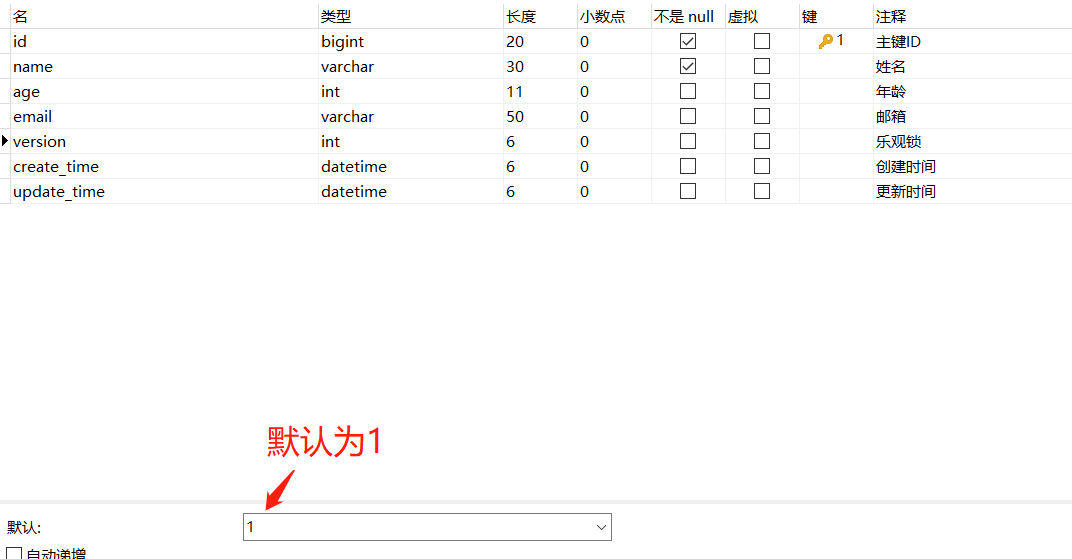1072x559 pixels.
Task: Toggle virtual checkbox for version field
Action: coord(762,141)
